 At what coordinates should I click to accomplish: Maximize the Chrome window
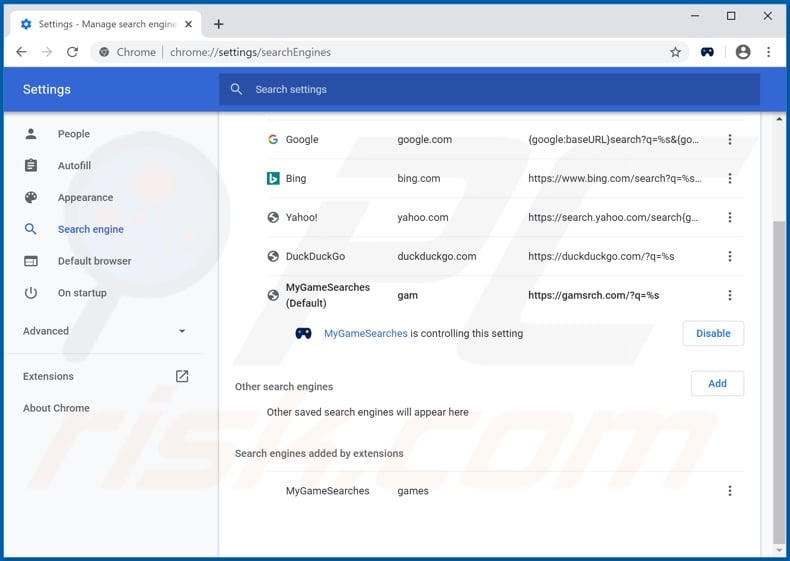[x=731, y=16]
